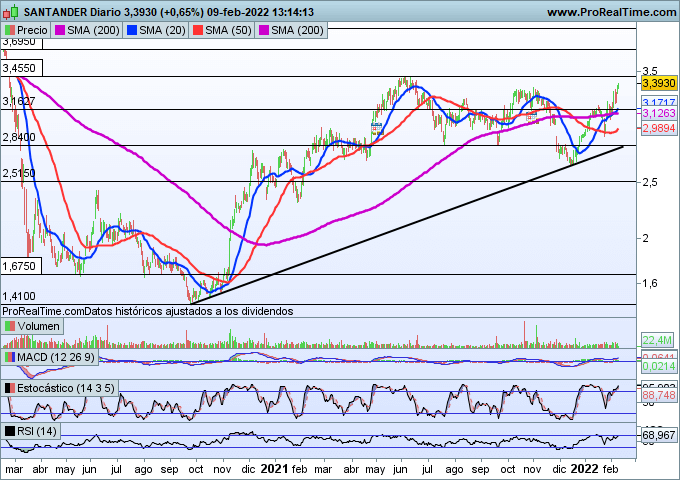Click the 88,748 stochastic value tag
The image size is (680, 480).
(x=659, y=395)
